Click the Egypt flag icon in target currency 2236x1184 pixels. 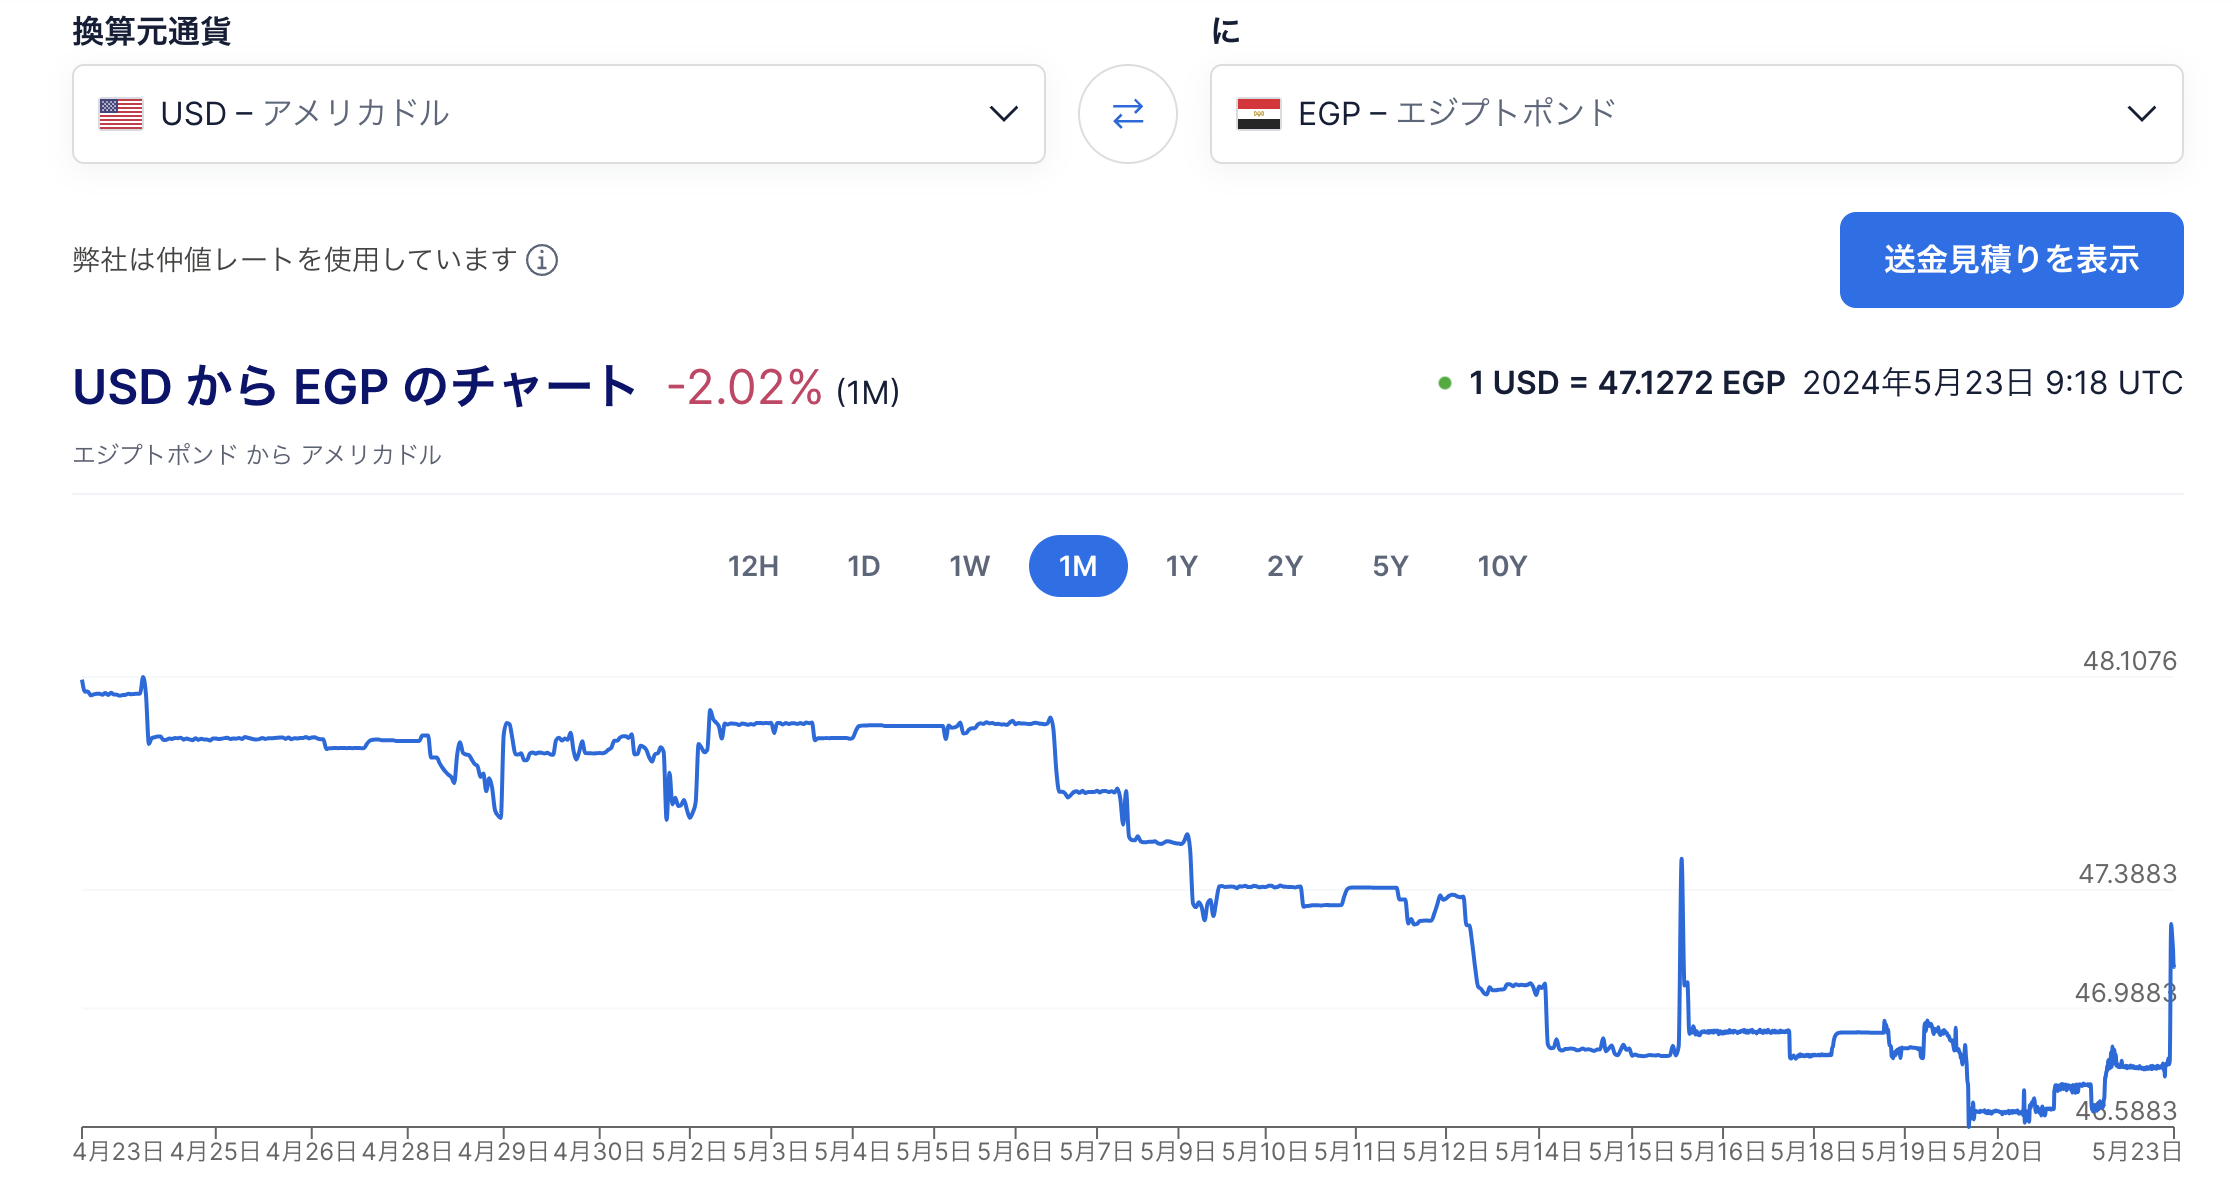point(1258,114)
